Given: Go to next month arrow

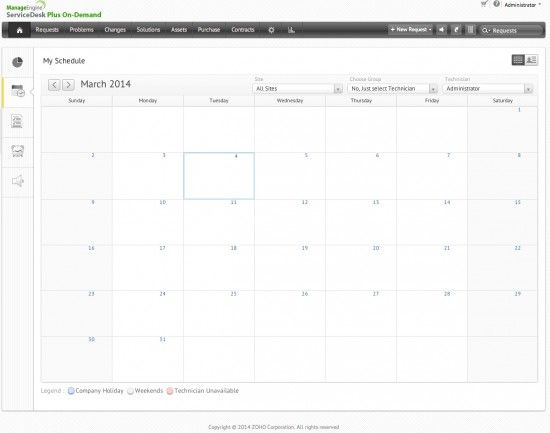Looking at the screenshot, I should [68, 85].
